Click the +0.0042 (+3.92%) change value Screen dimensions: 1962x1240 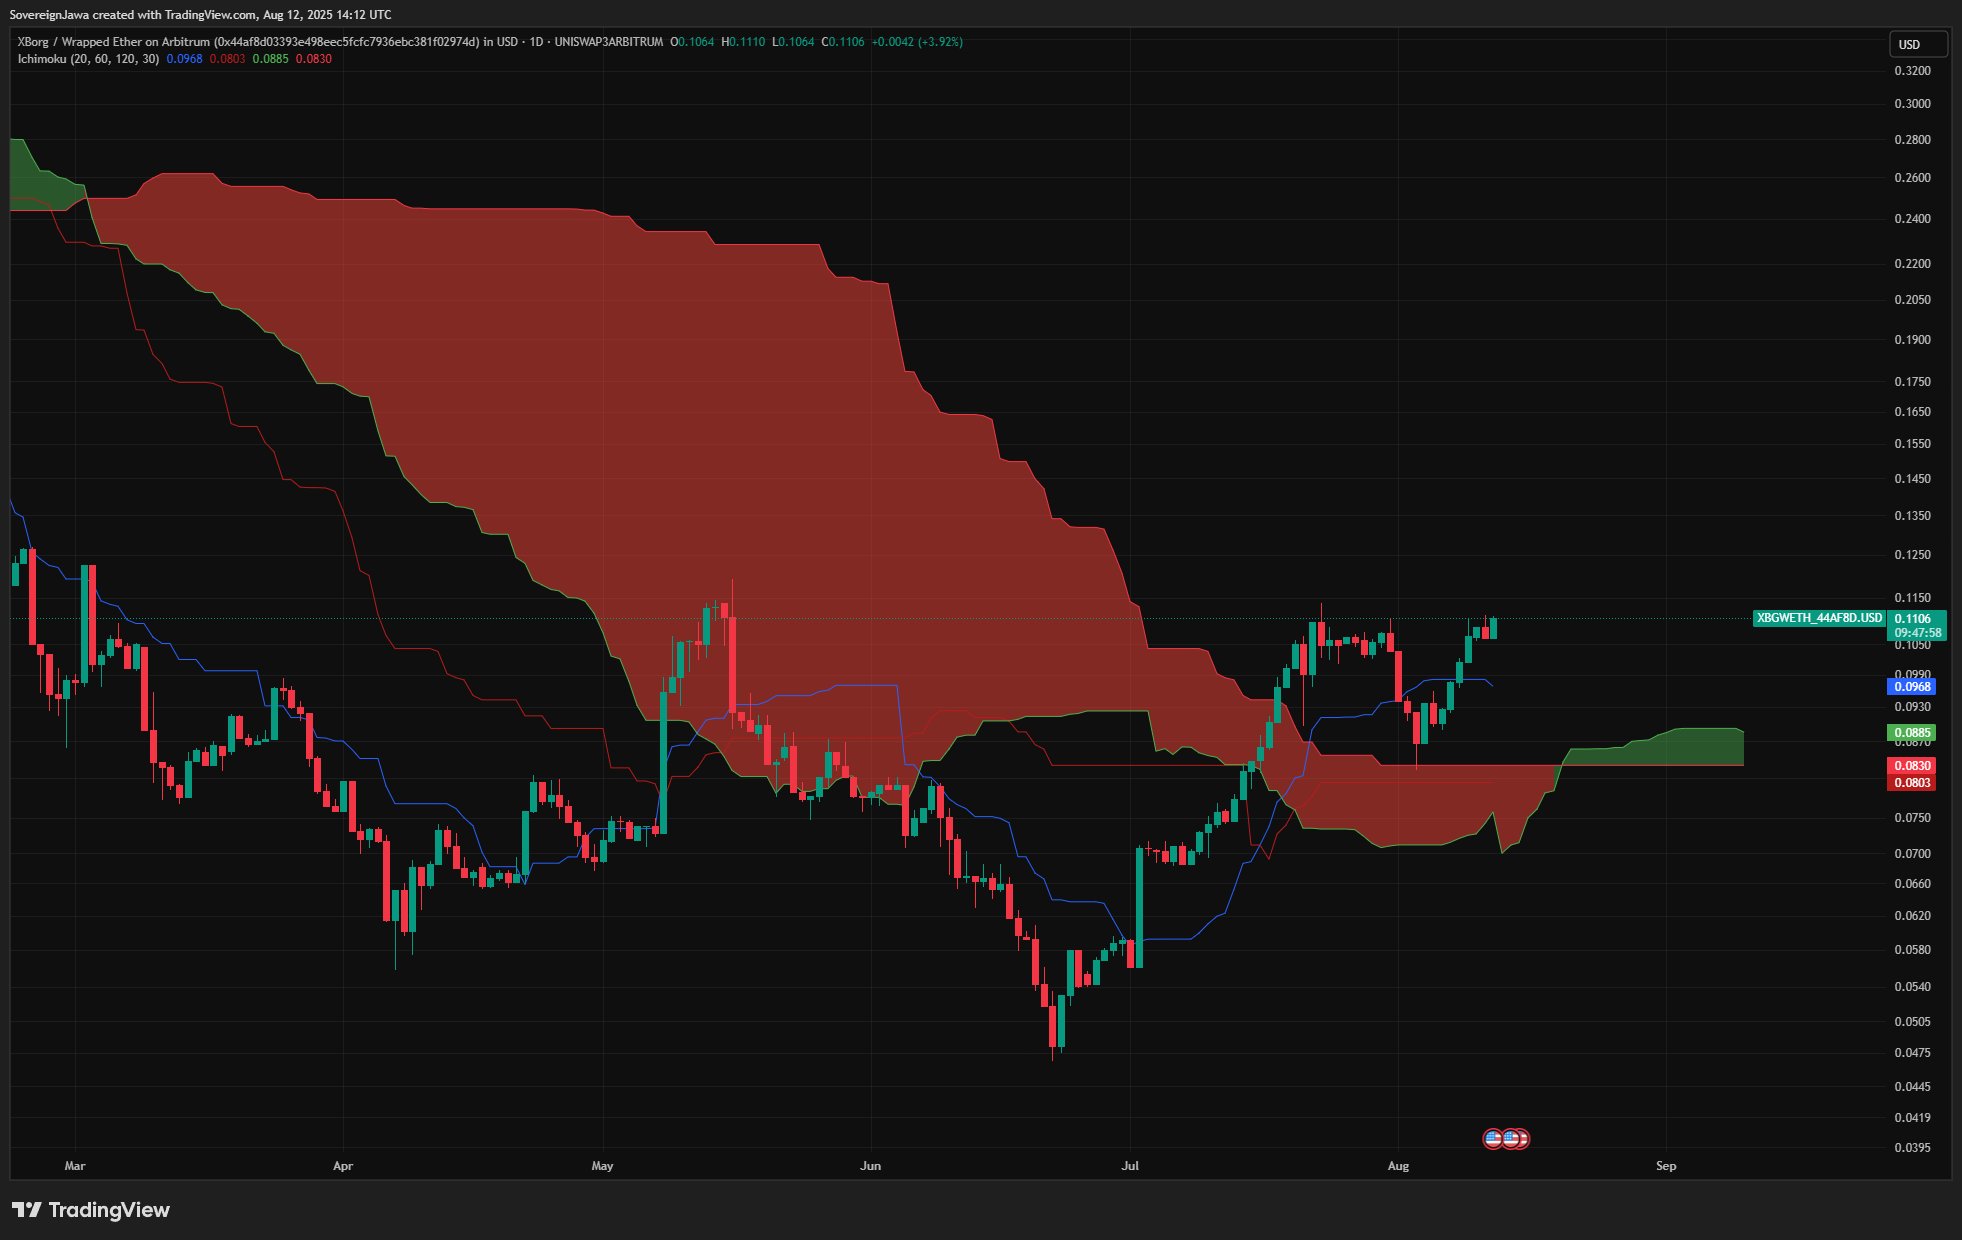click(x=916, y=42)
